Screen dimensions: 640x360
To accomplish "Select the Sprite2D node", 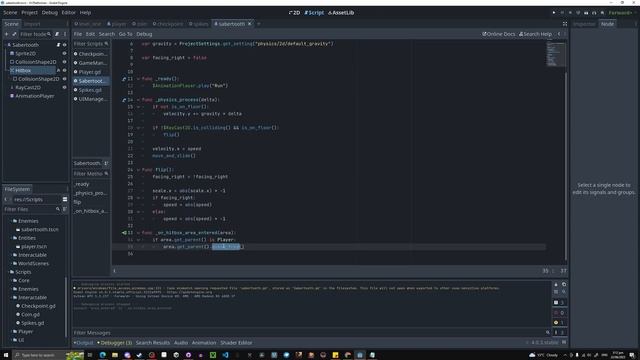I will coord(25,53).
